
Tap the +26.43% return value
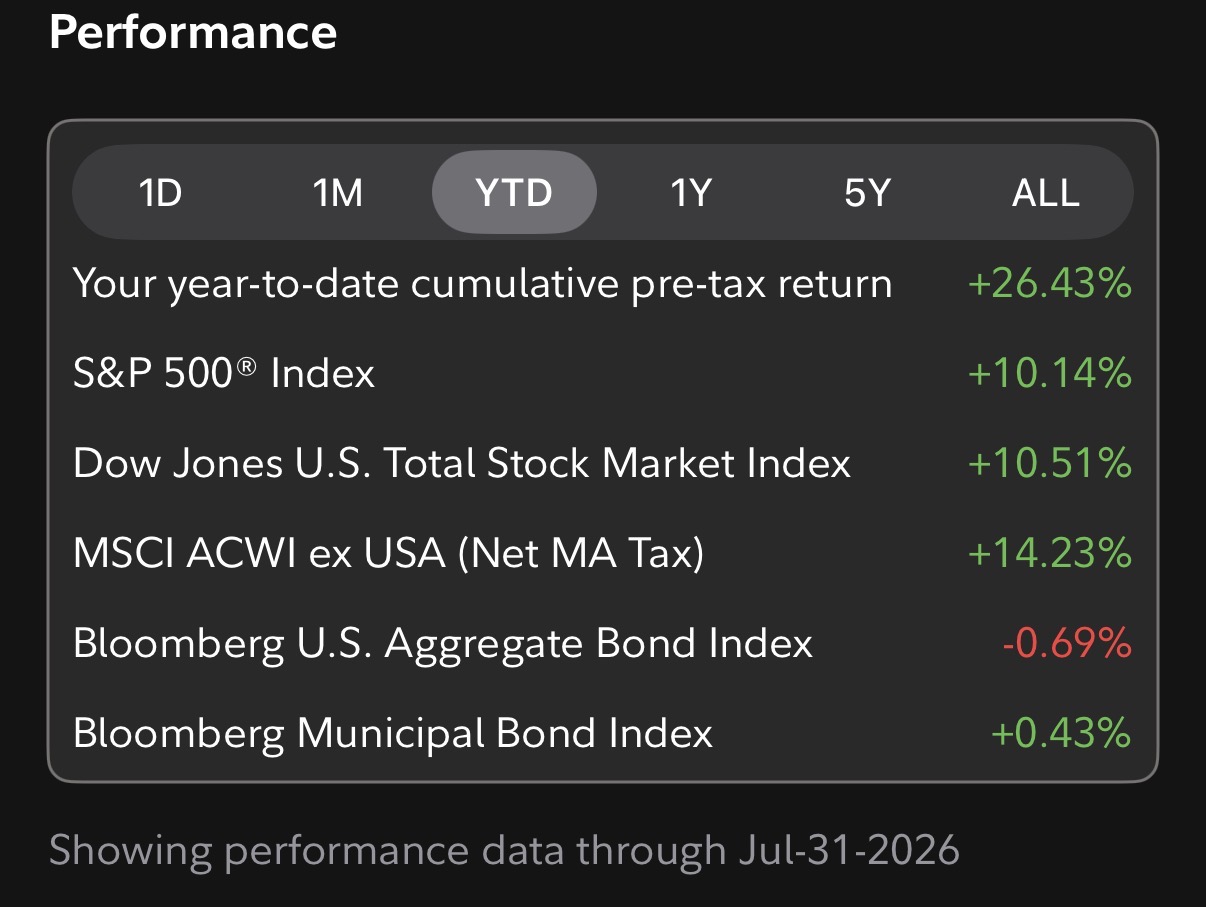pos(1050,285)
